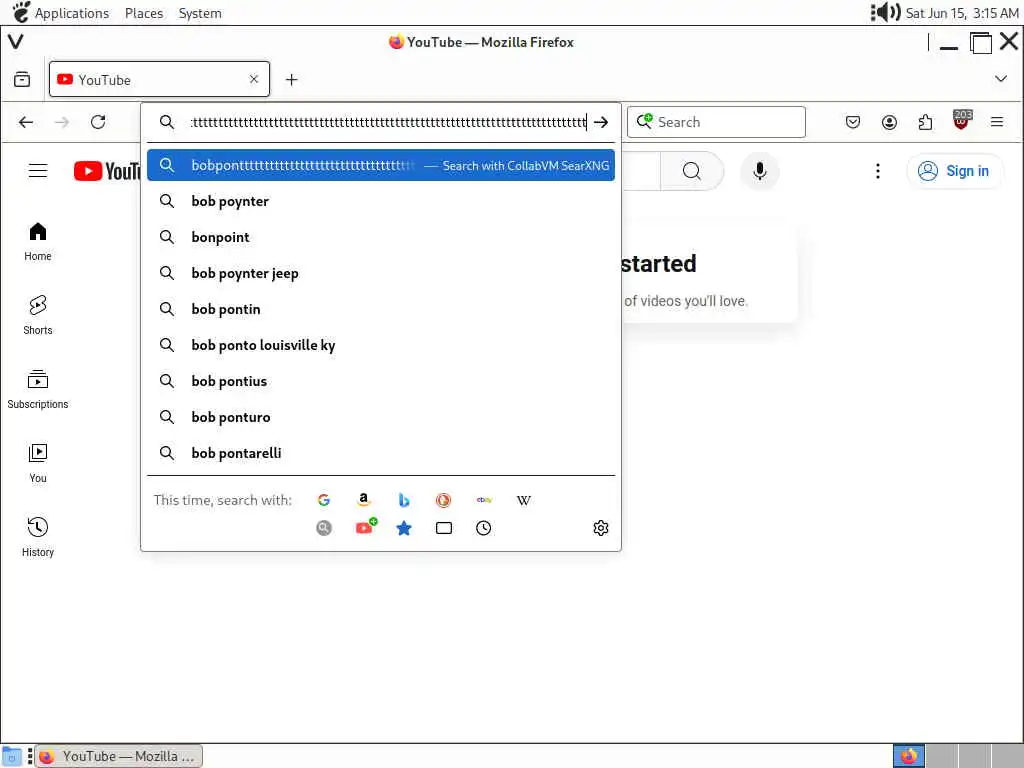The width and height of the screenshot is (1024, 768).
Task: Search open tabs icon
Action: coord(443,528)
